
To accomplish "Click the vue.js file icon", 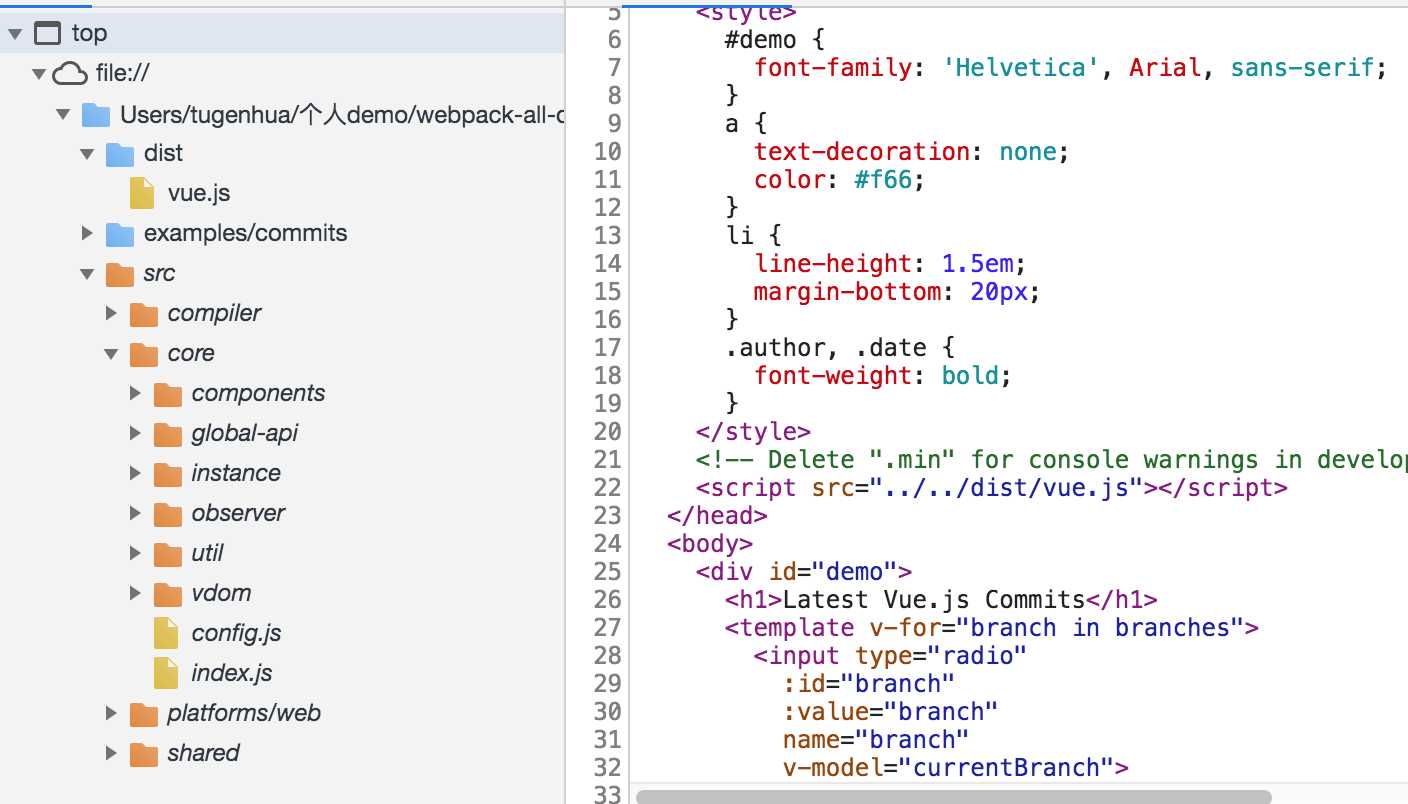I will [142, 193].
